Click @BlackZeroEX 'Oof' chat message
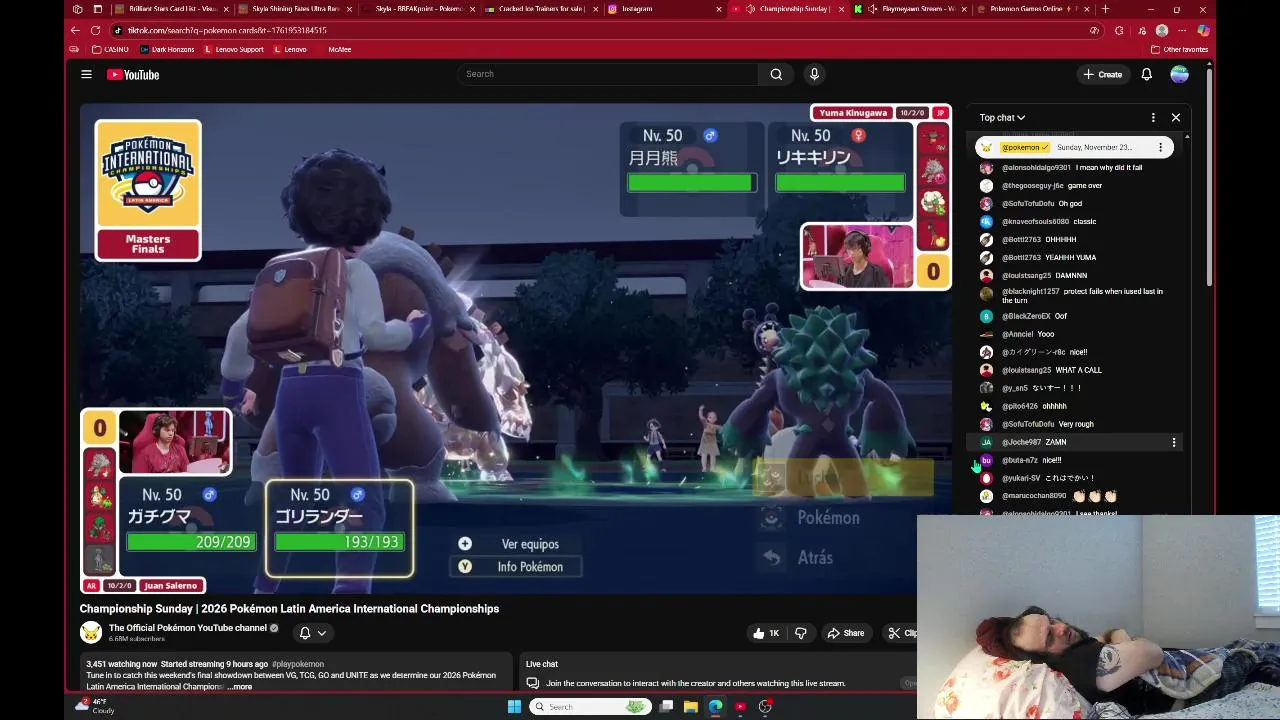 pos(1034,316)
